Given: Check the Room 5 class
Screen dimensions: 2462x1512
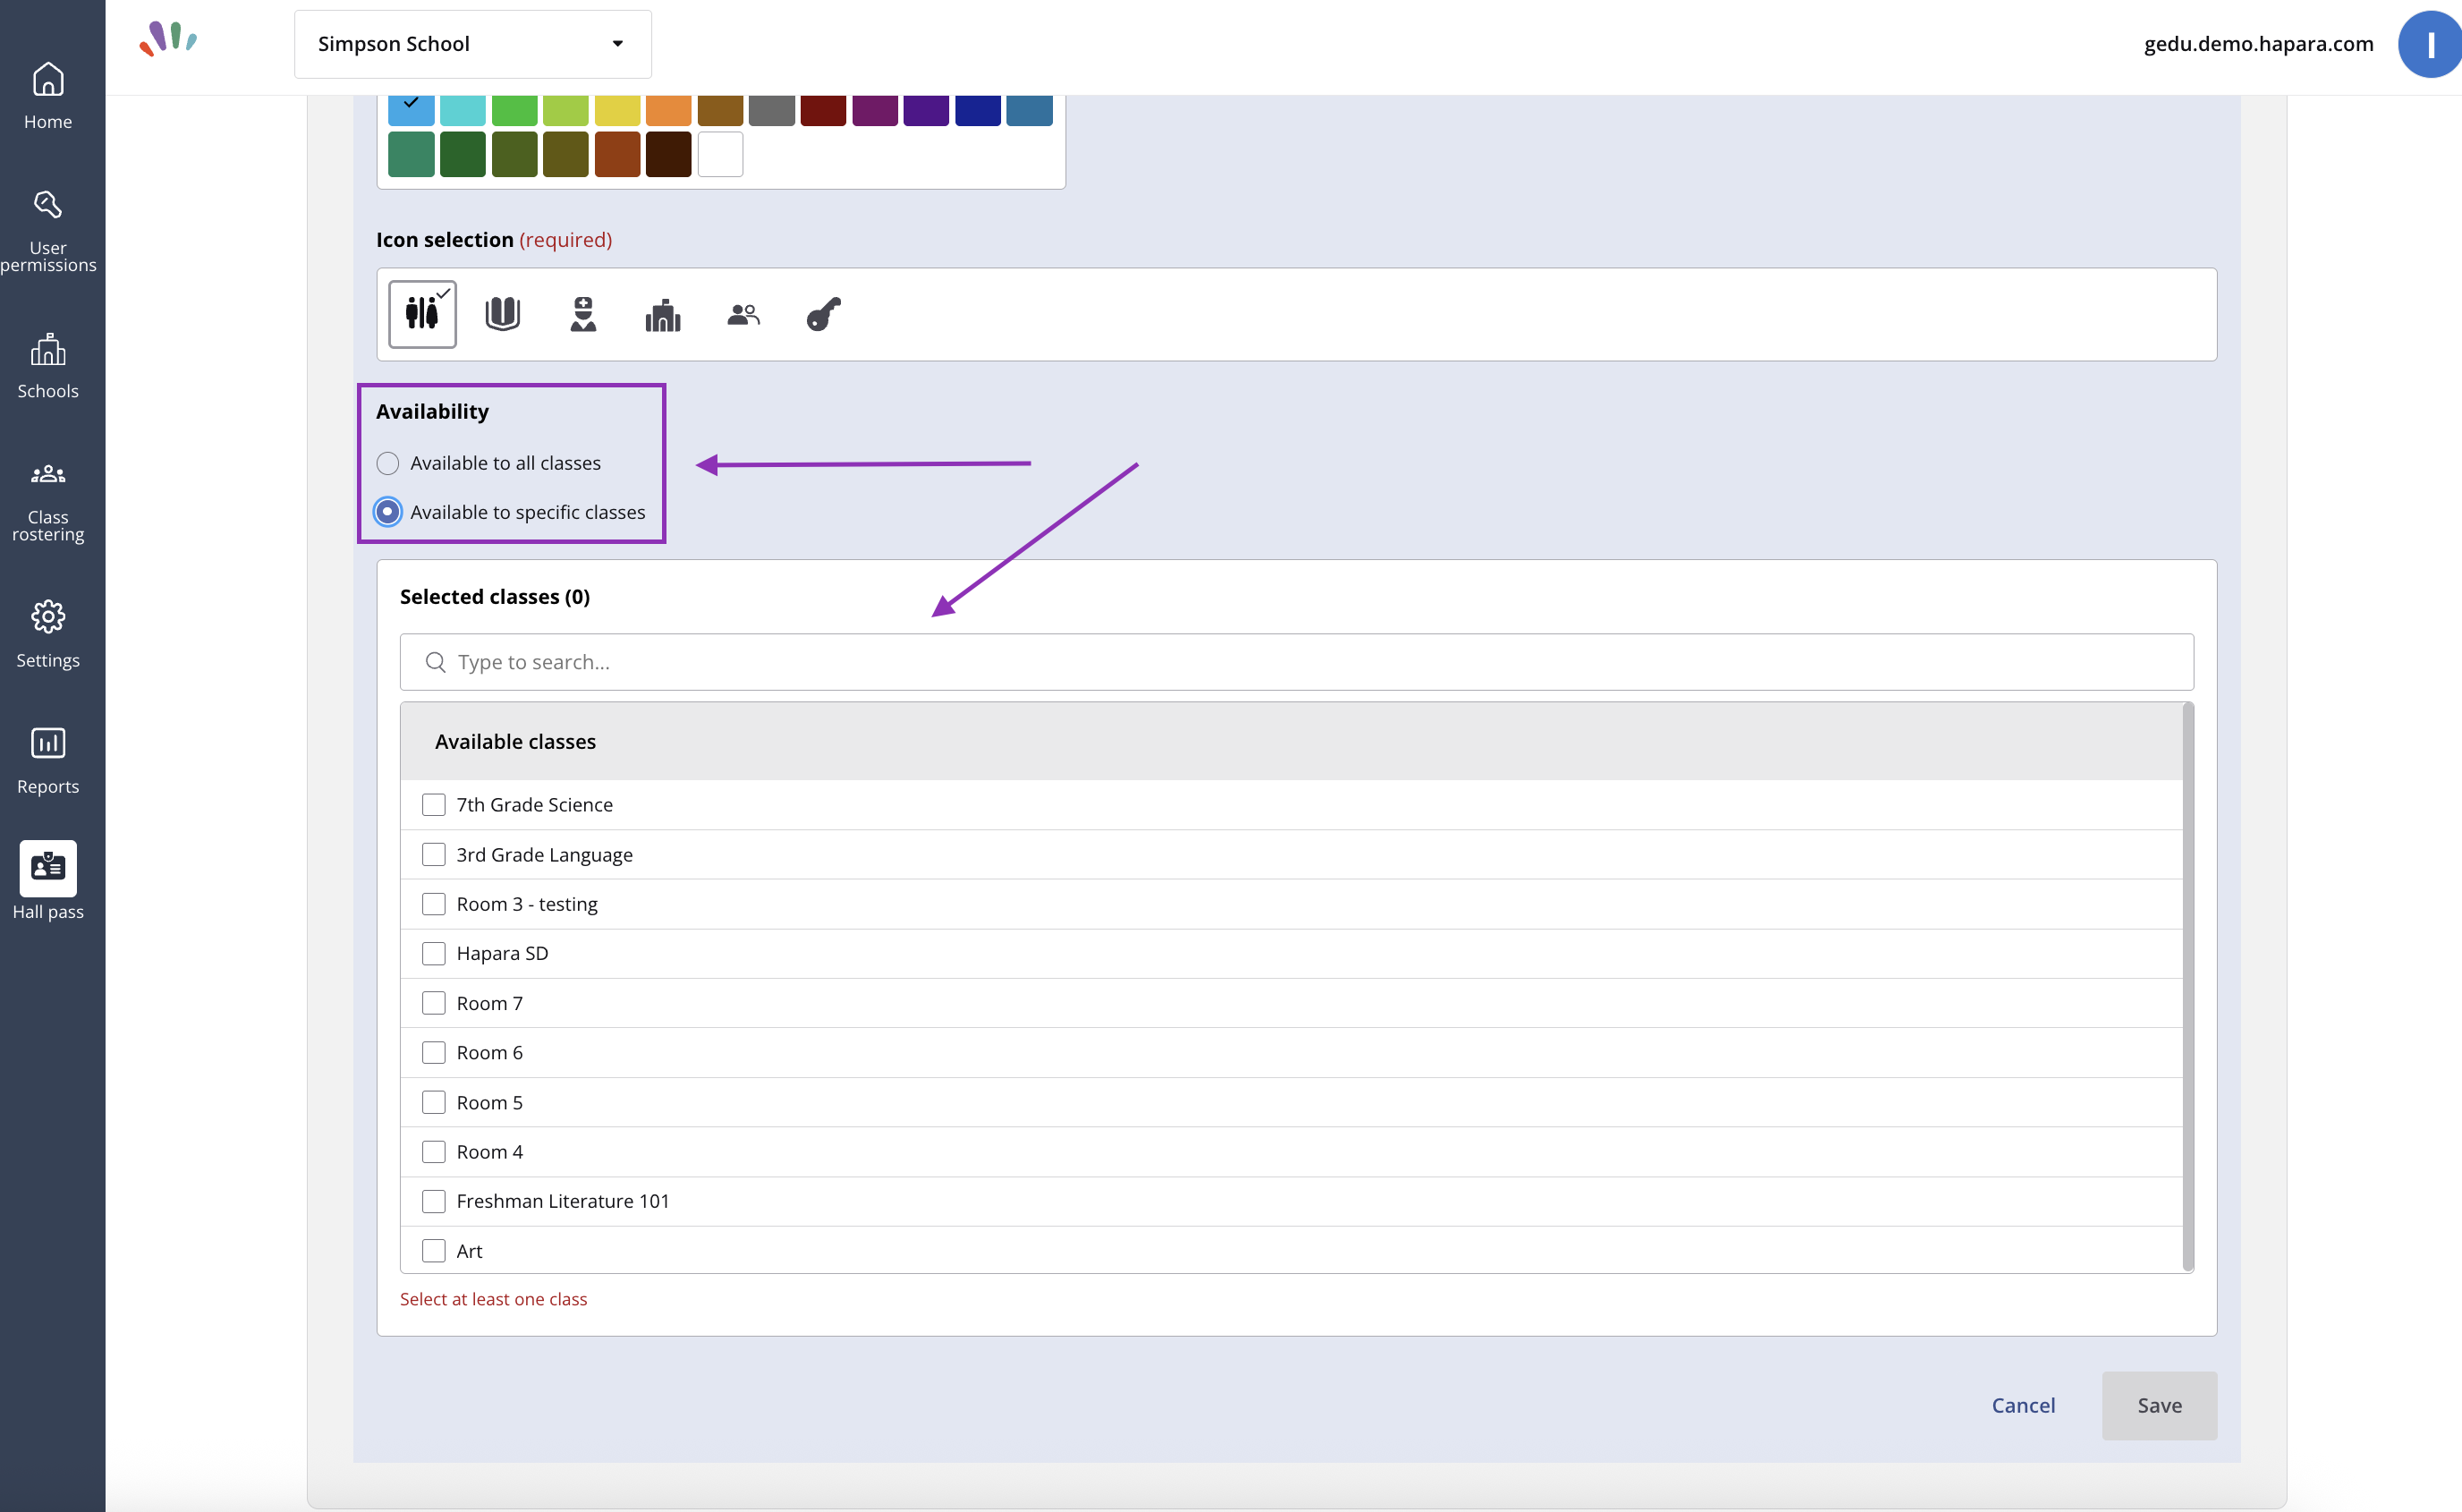Looking at the screenshot, I should pos(433,1102).
